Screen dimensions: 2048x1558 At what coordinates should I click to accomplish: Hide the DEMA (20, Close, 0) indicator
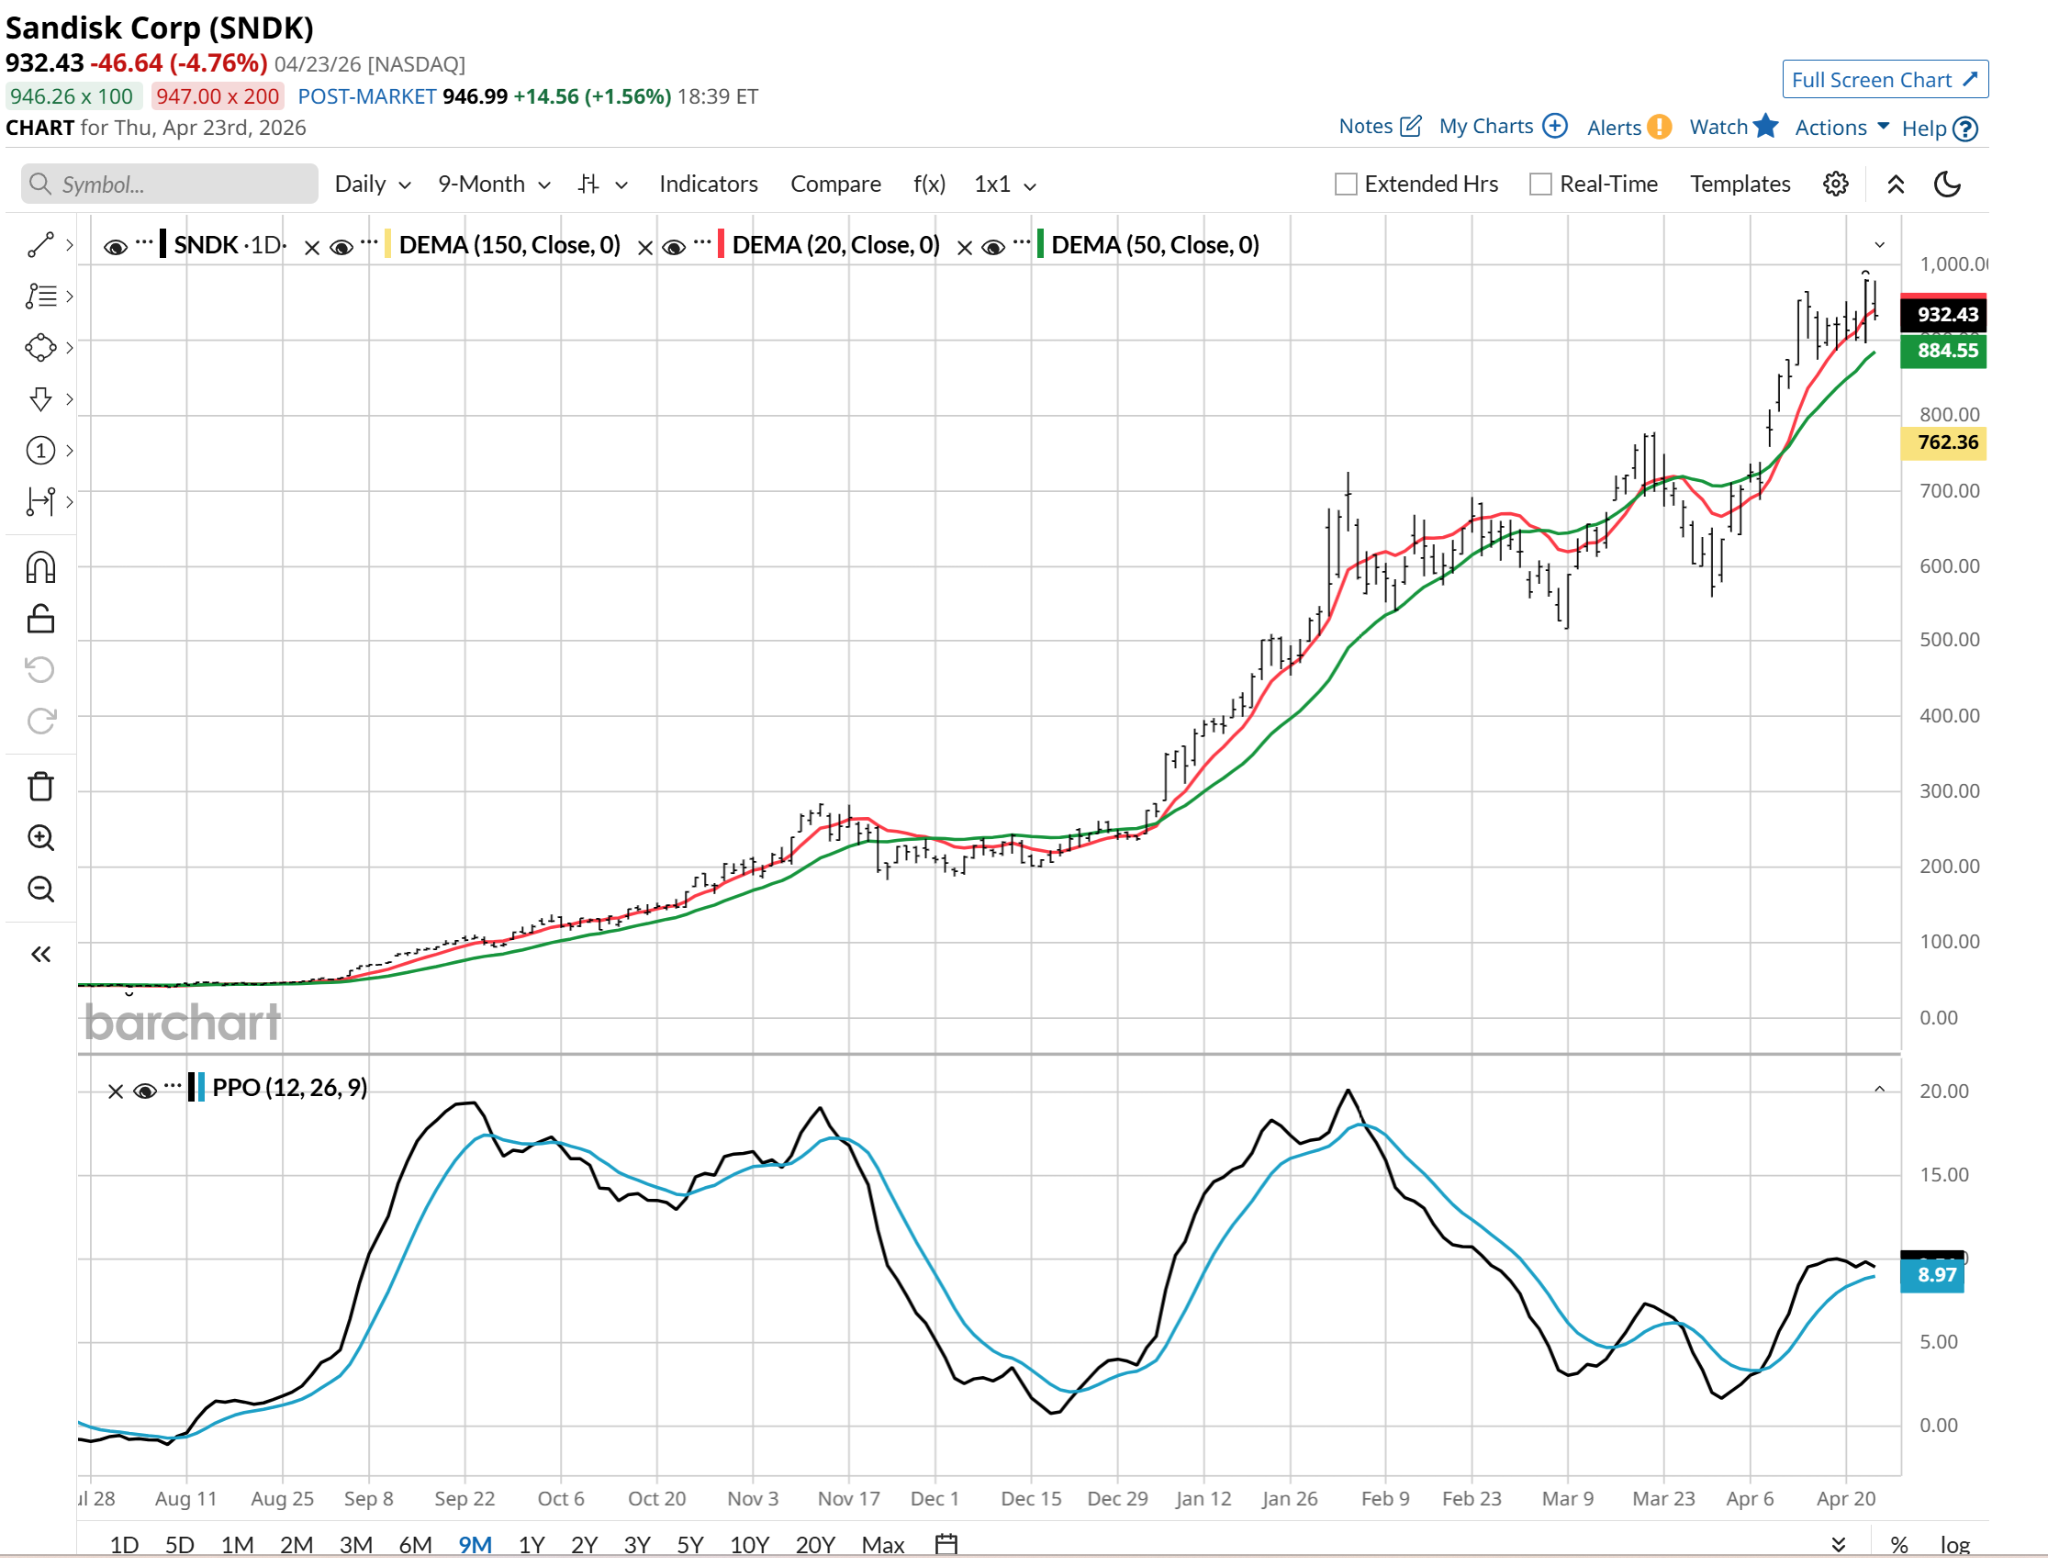tap(674, 246)
